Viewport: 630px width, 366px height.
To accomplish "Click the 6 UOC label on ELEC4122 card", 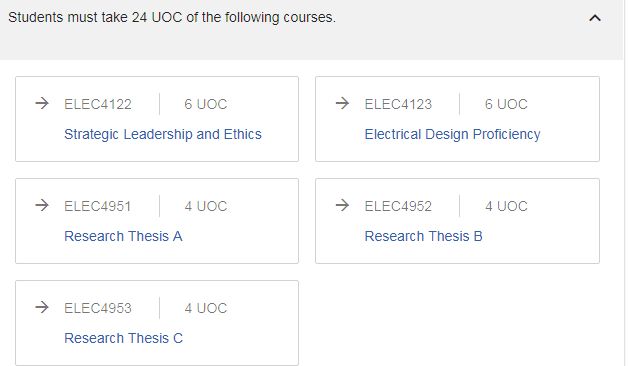I will pyautogui.click(x=206, y=104).
